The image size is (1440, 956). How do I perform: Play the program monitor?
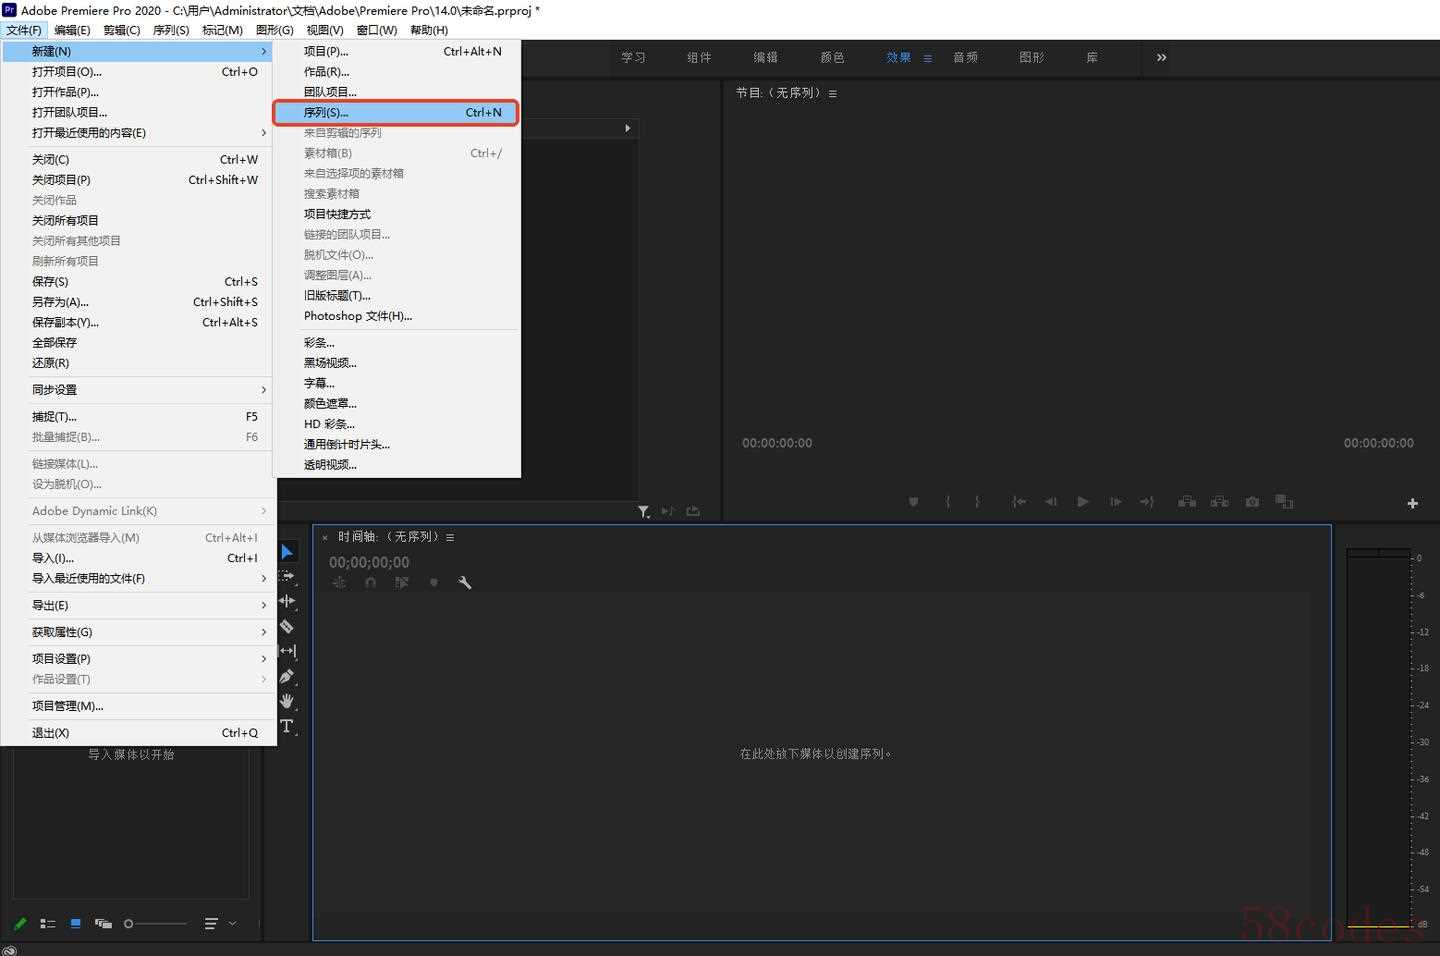[x=1083, y=502]
